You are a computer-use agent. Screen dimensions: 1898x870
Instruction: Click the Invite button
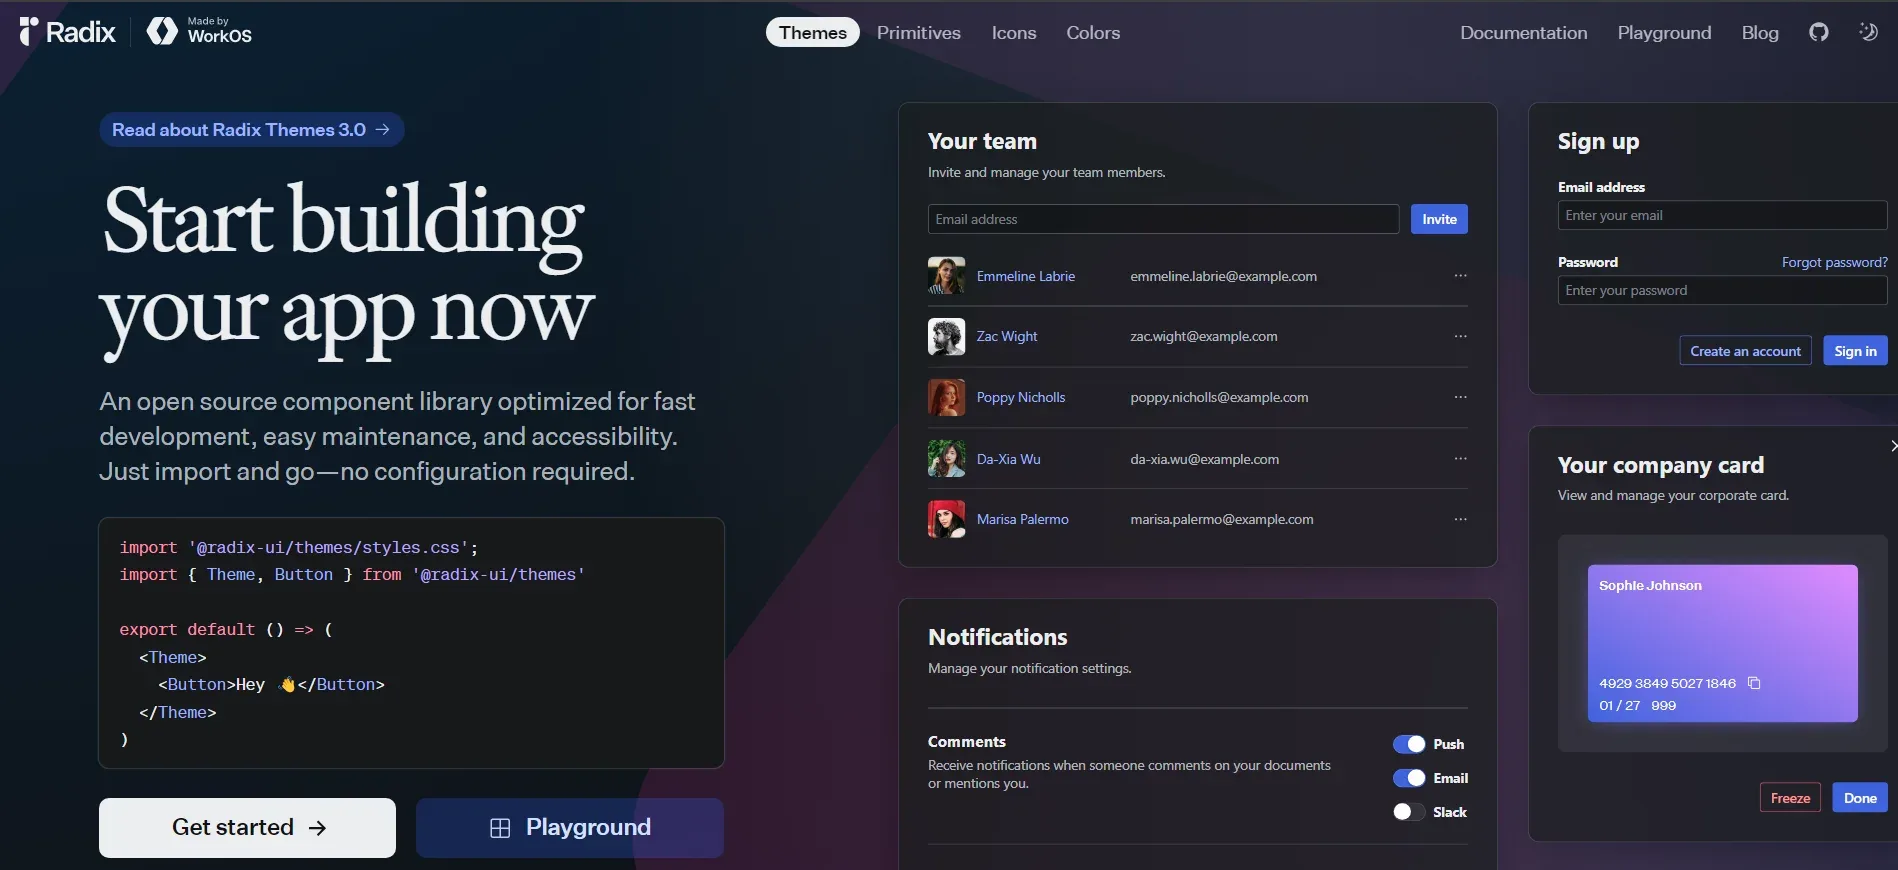click(1439, 219)
